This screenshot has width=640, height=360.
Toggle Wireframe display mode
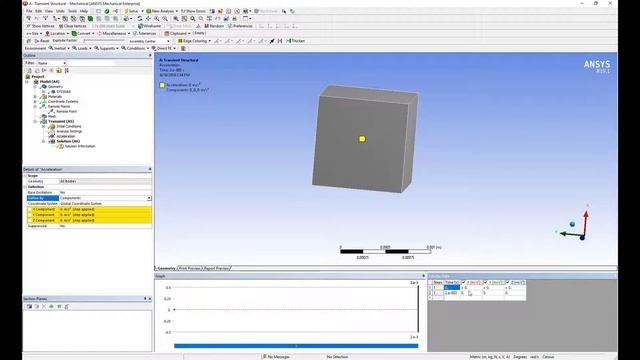[x=150, y=26]
